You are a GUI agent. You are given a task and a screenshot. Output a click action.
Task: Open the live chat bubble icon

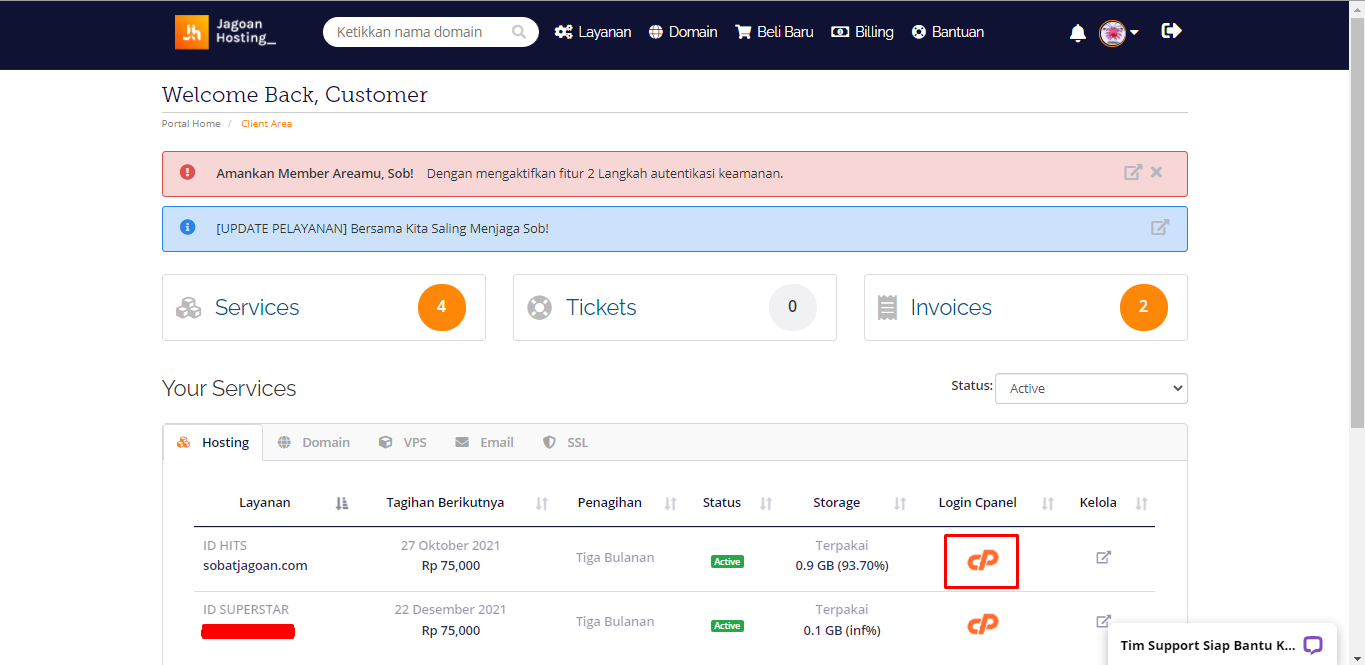click(1313, 645)
